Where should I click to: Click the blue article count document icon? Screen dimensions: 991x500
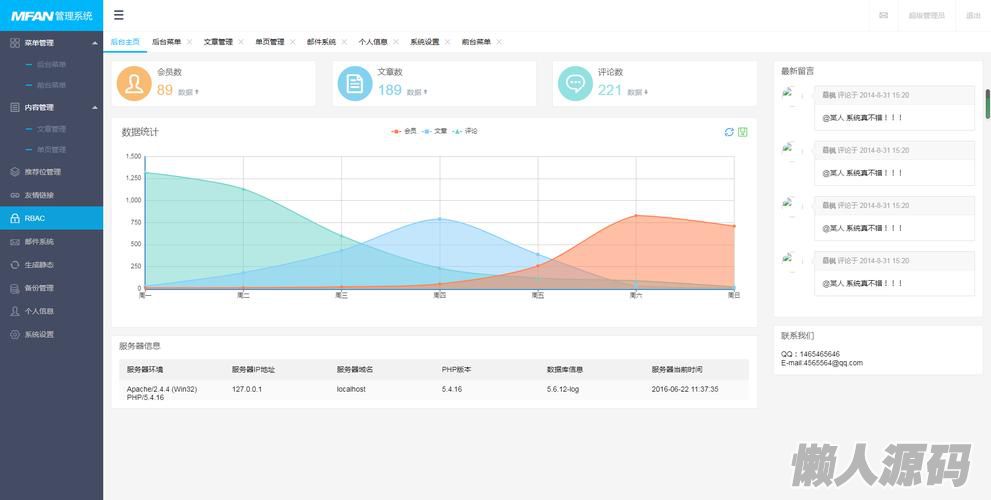(x=354, y=84)
